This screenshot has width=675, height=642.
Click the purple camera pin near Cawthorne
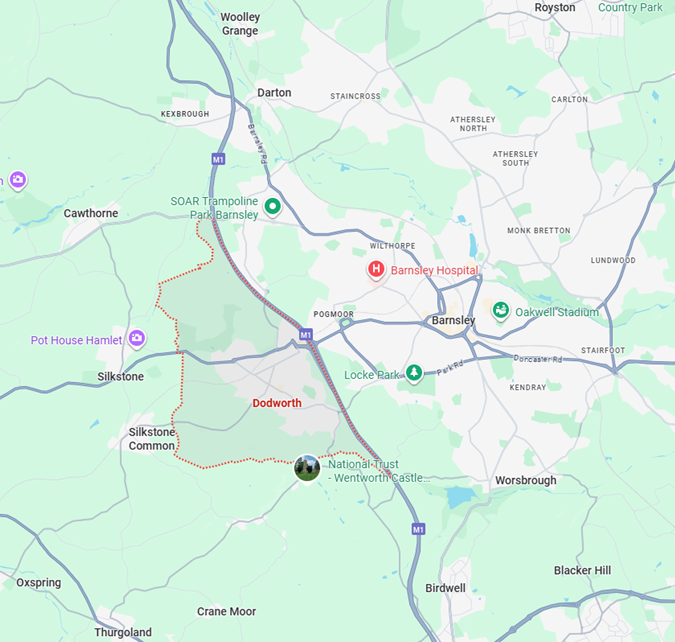tap(18, 180)
